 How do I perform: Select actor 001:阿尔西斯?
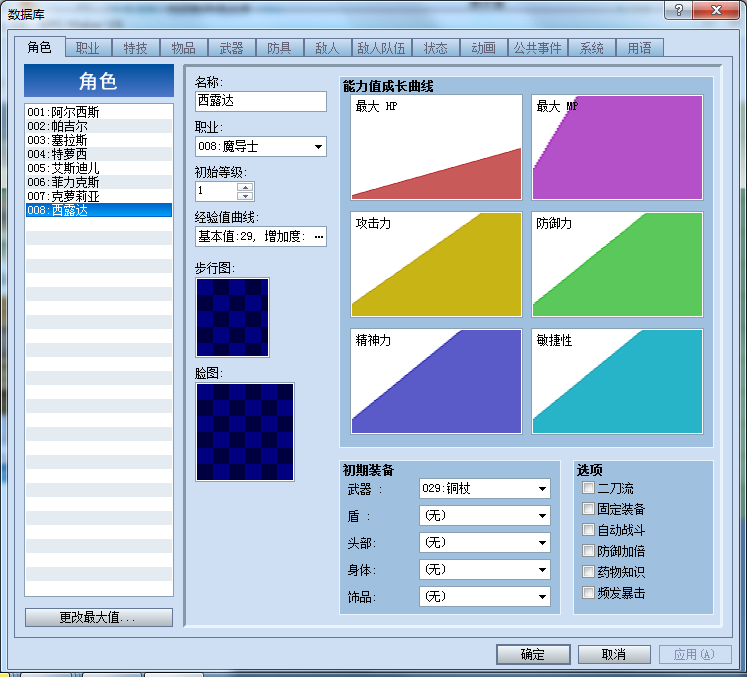click(x=99, y=112)
